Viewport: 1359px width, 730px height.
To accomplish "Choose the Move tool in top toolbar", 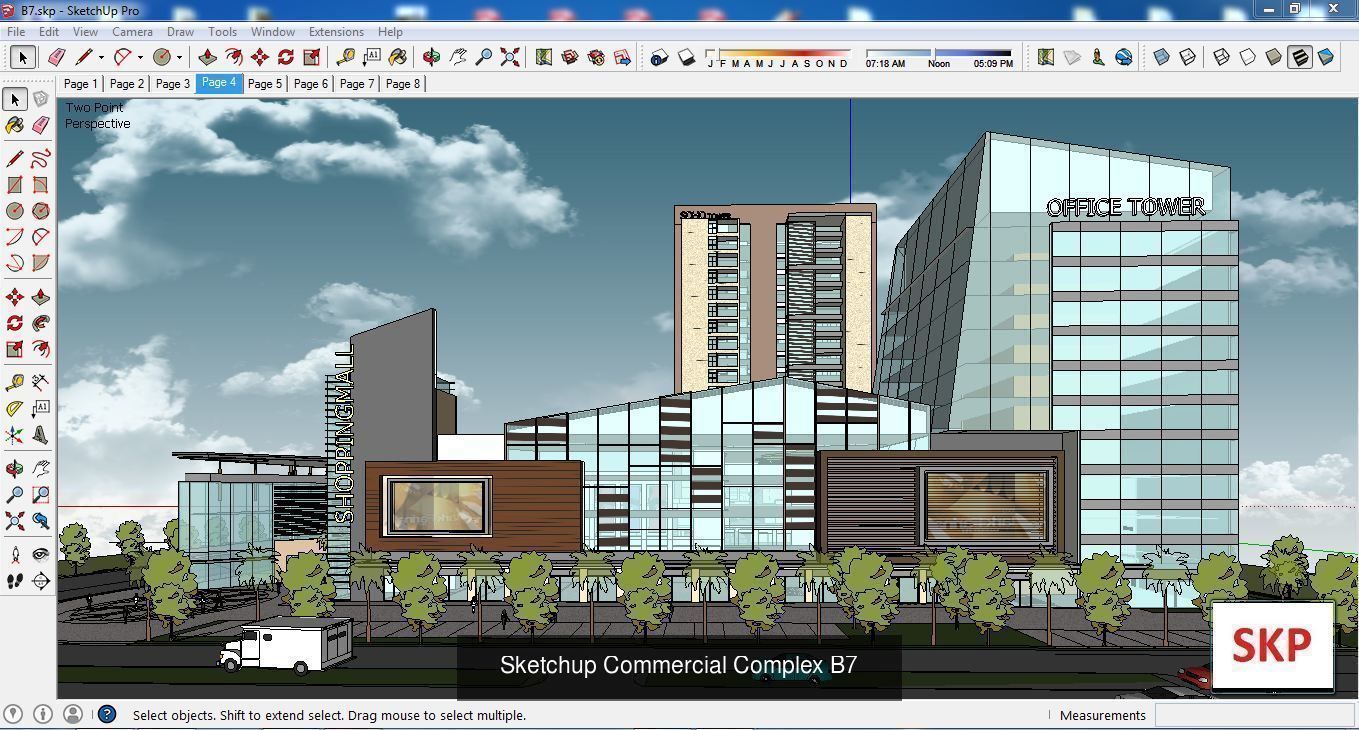I will pos(259,57).
